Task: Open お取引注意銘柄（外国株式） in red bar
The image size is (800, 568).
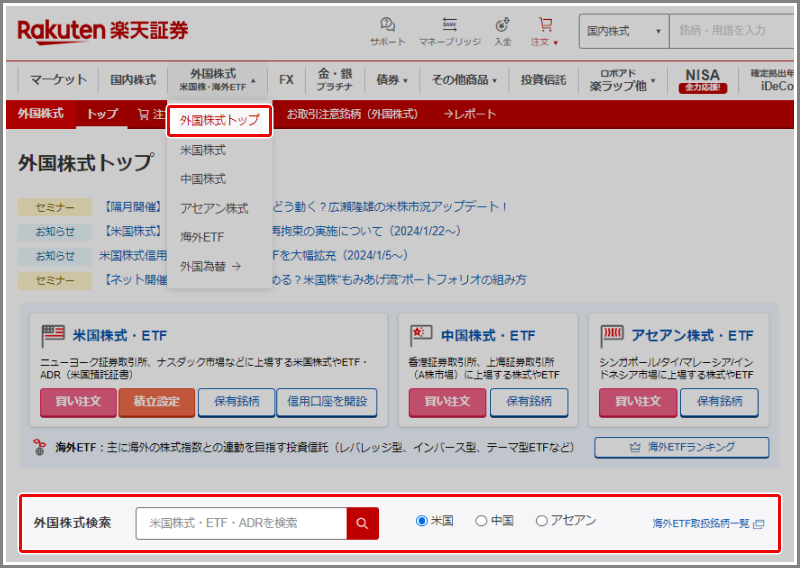Action: (x=353, y=114)
